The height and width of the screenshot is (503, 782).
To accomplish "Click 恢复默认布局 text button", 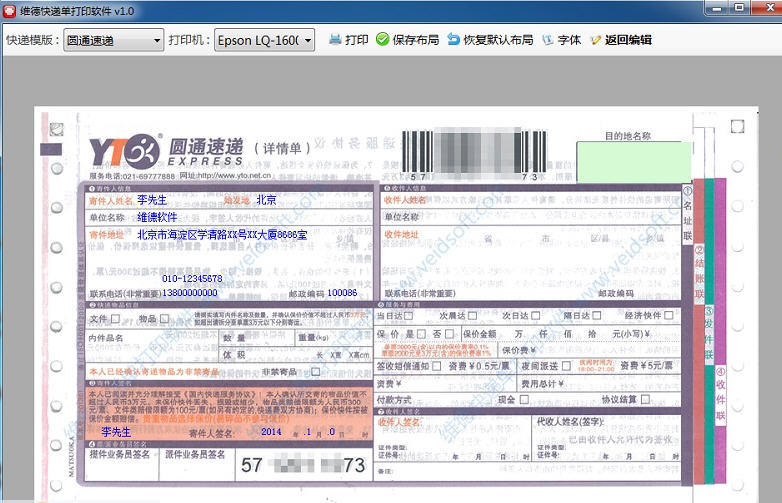I will click(498, 40).
